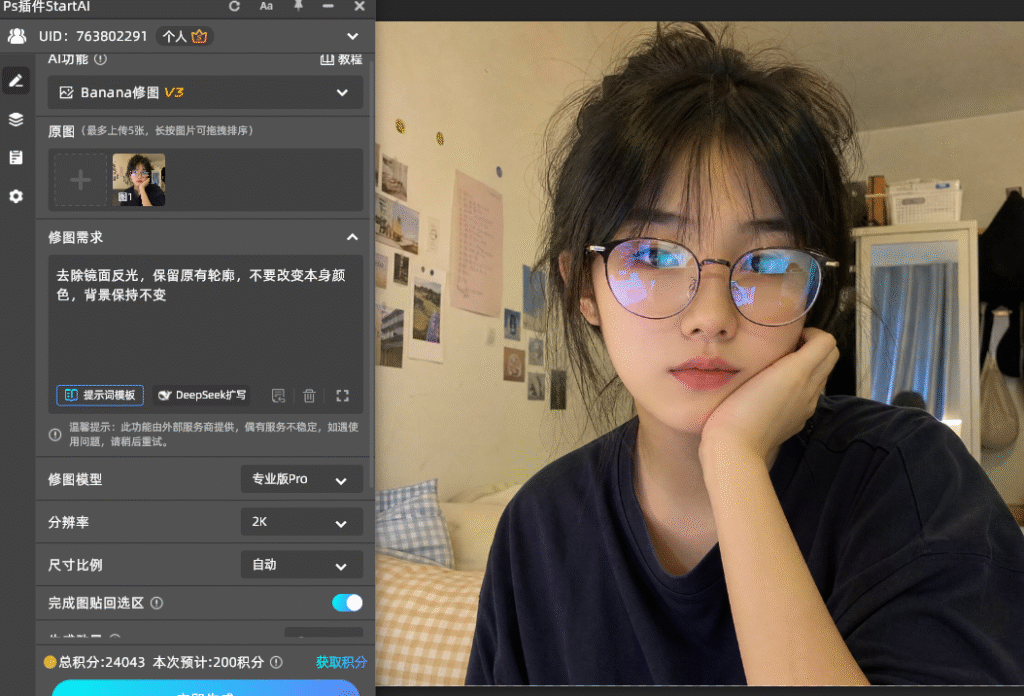The width and height of the screenshot is (1024, 696).
Task: Click the 原图 section label
Action: click(61, 131)
